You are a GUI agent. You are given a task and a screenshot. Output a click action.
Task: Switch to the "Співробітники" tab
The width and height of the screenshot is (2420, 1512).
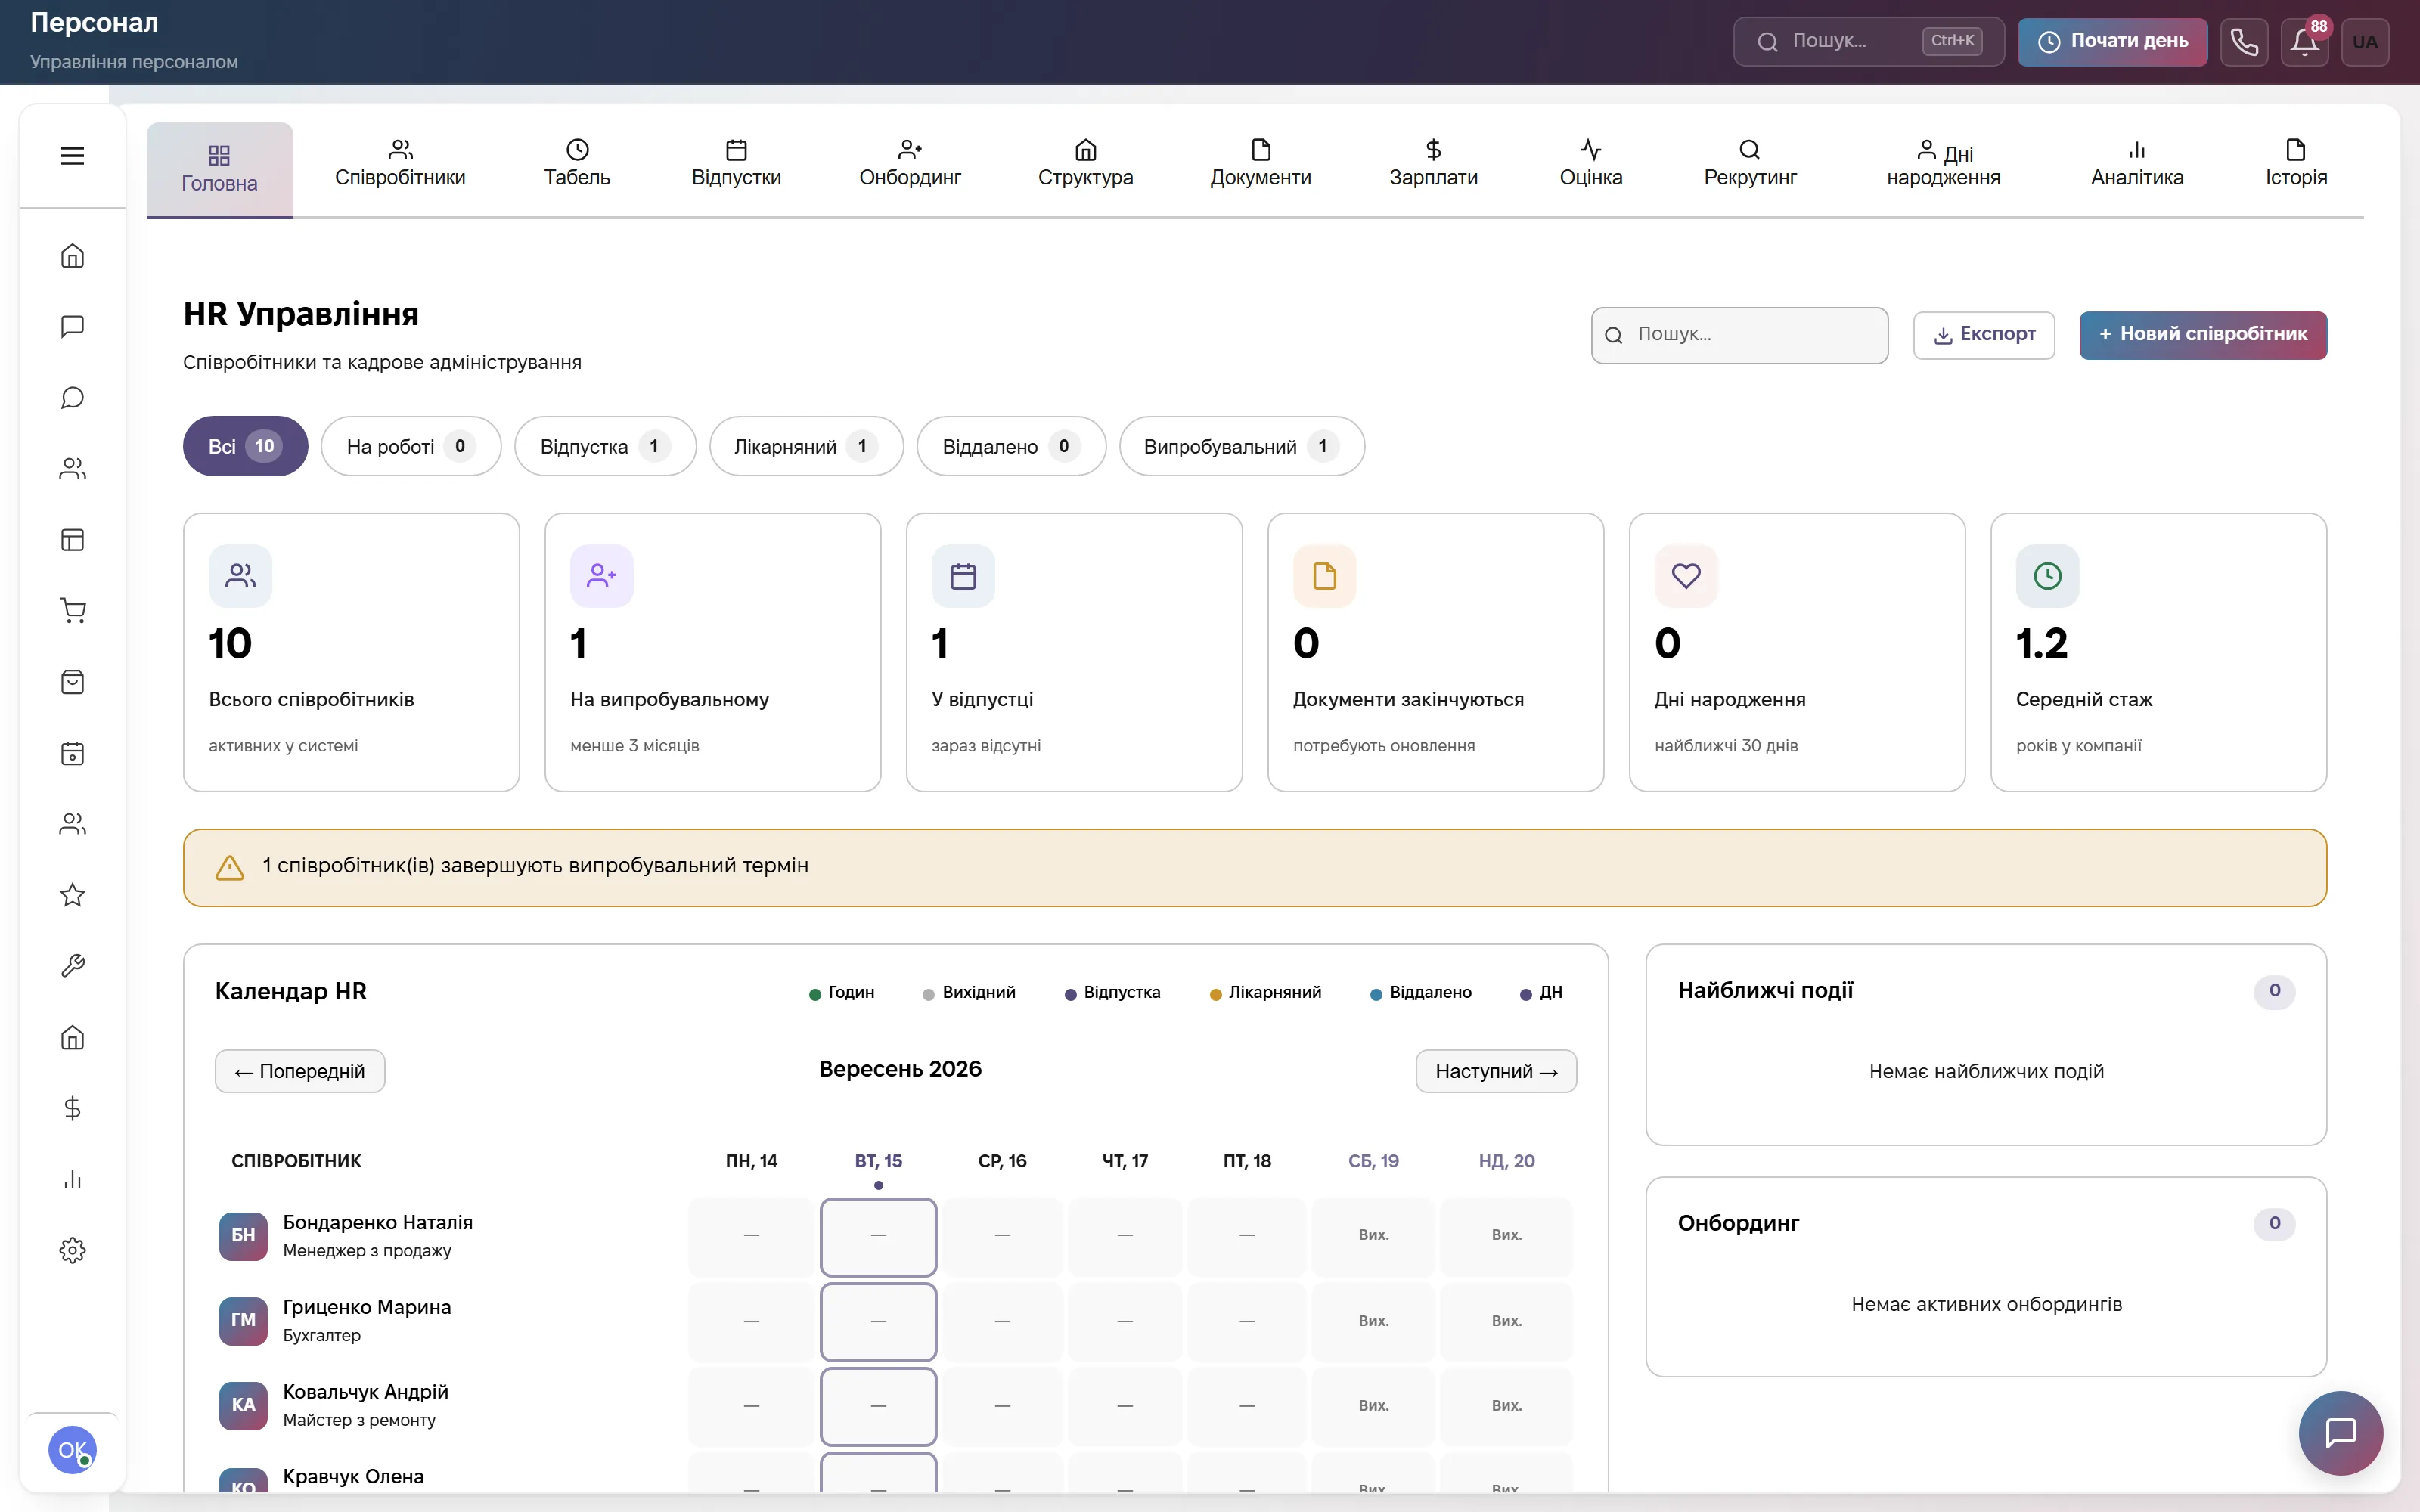pyautogui.click(x=400, y=164)
